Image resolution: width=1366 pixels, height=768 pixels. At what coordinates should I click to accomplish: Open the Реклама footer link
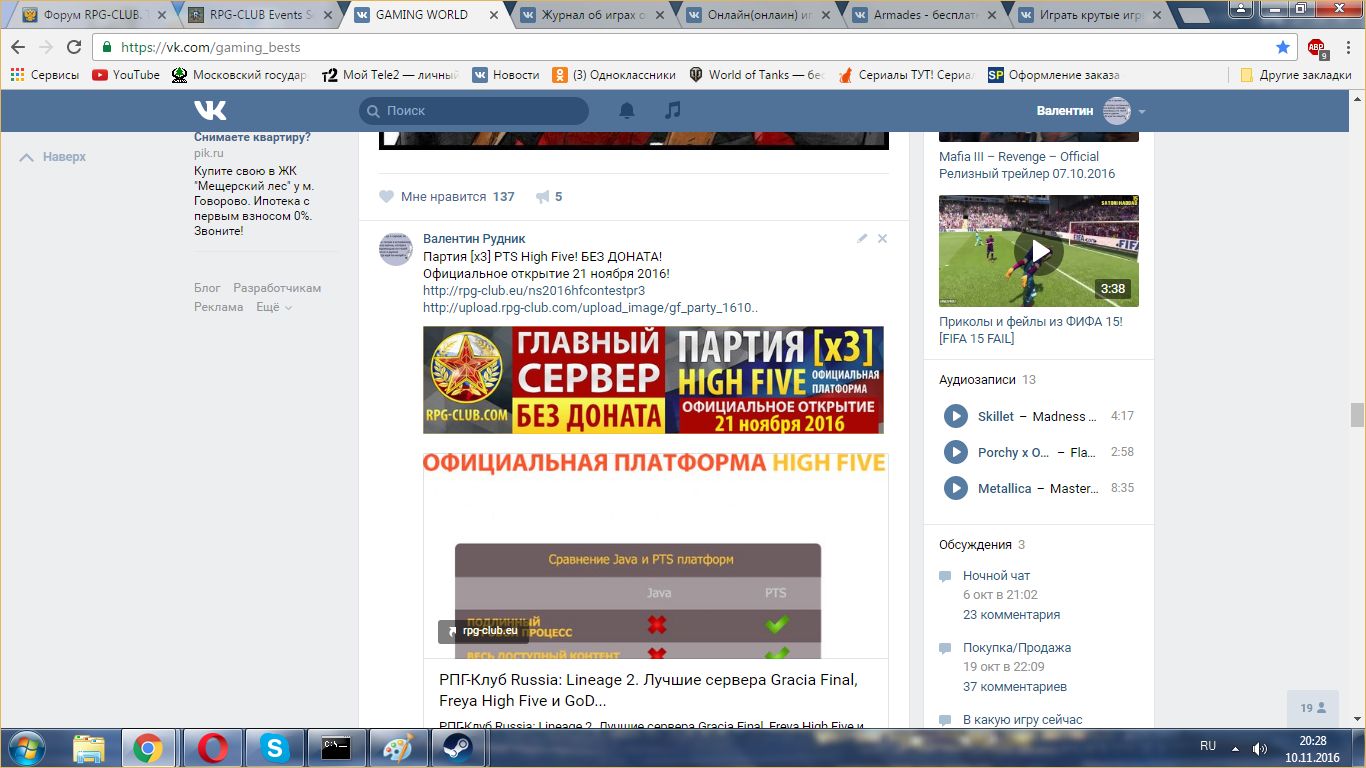tap(218, 307)
